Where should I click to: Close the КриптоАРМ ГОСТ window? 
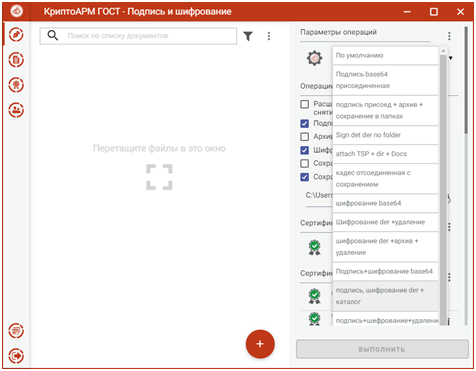(460, 12)
